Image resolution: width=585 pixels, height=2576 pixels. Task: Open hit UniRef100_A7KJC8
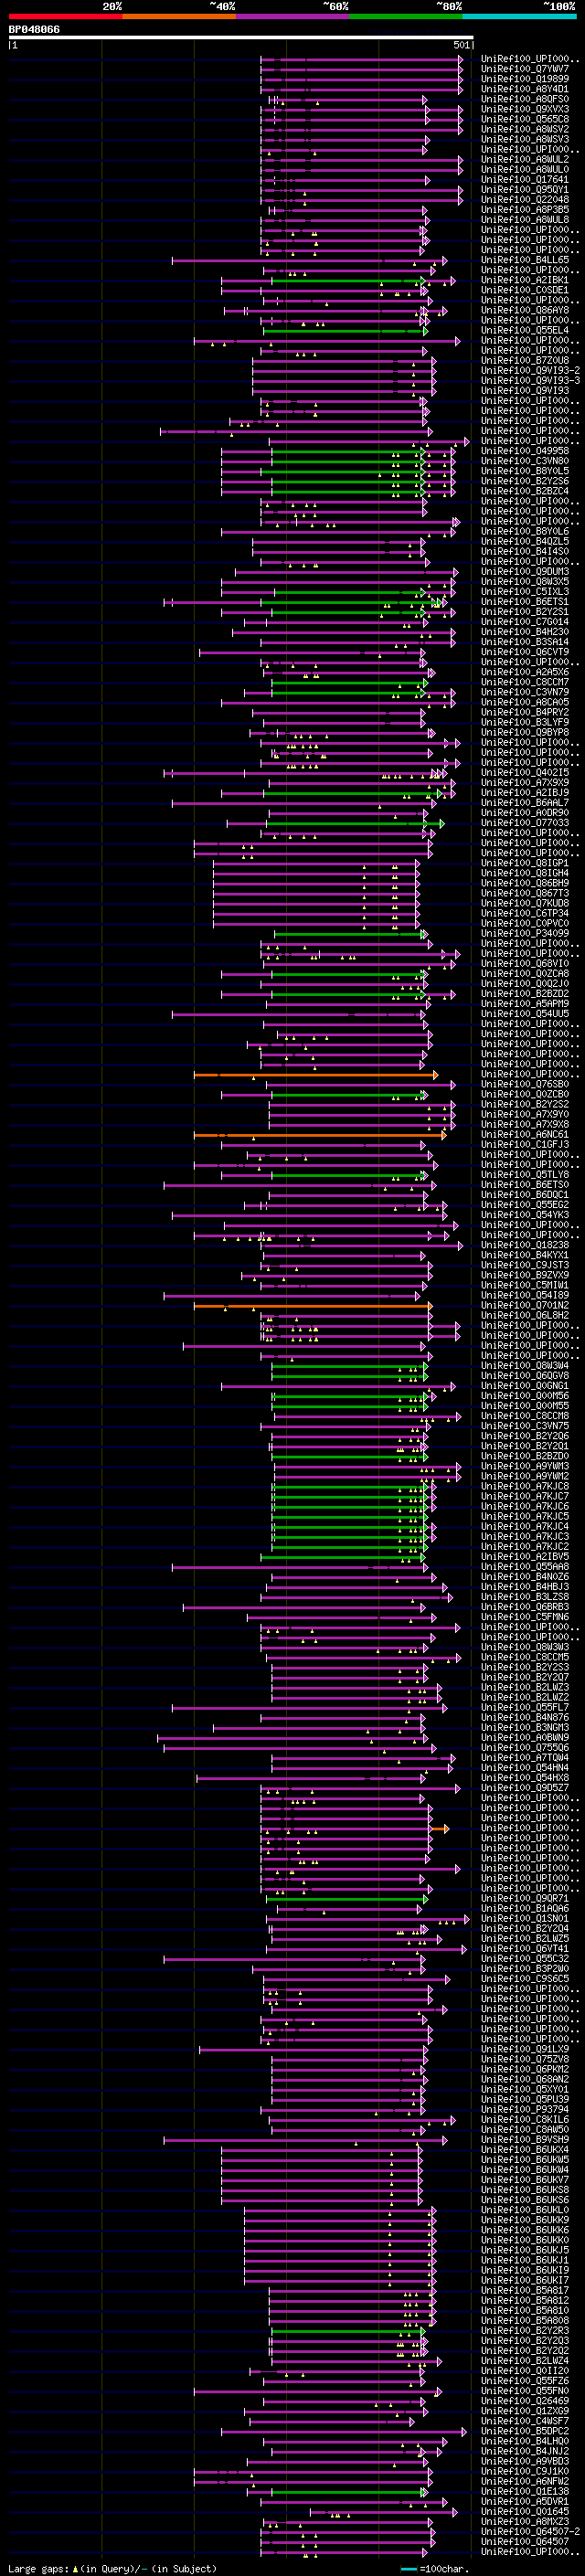pos(525,1487)
